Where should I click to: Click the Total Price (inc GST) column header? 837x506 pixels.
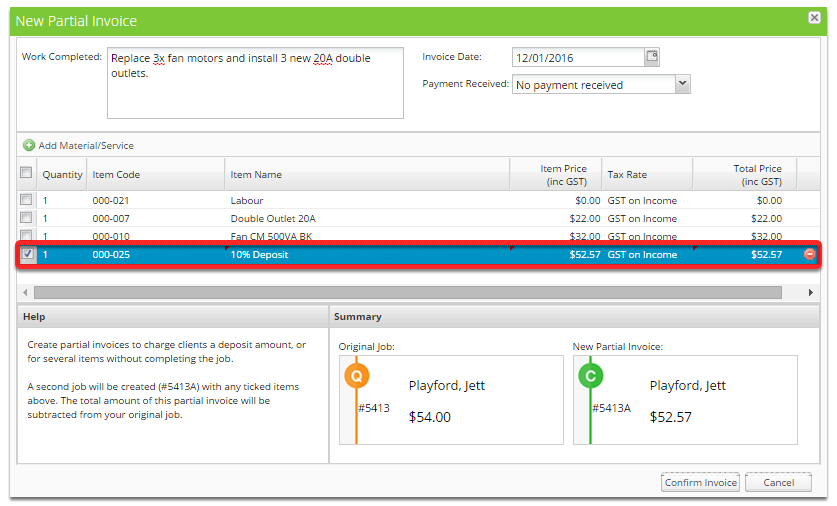click(745, 175)
